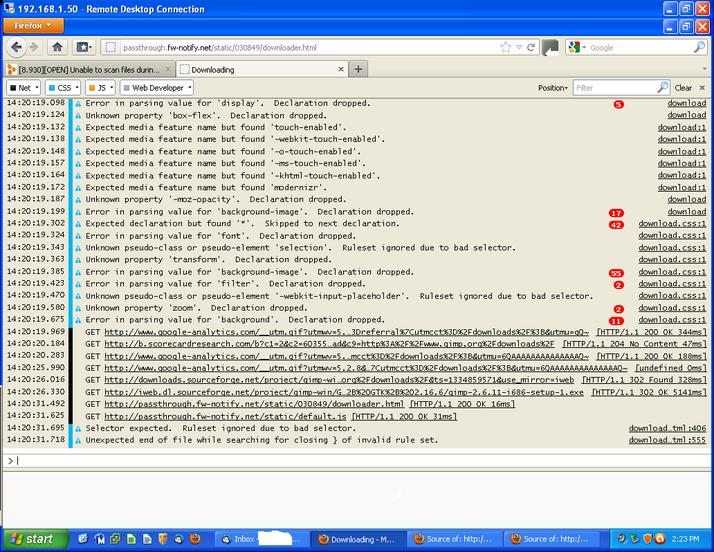Click the bookmark star in address bar

tap(506, 47)
